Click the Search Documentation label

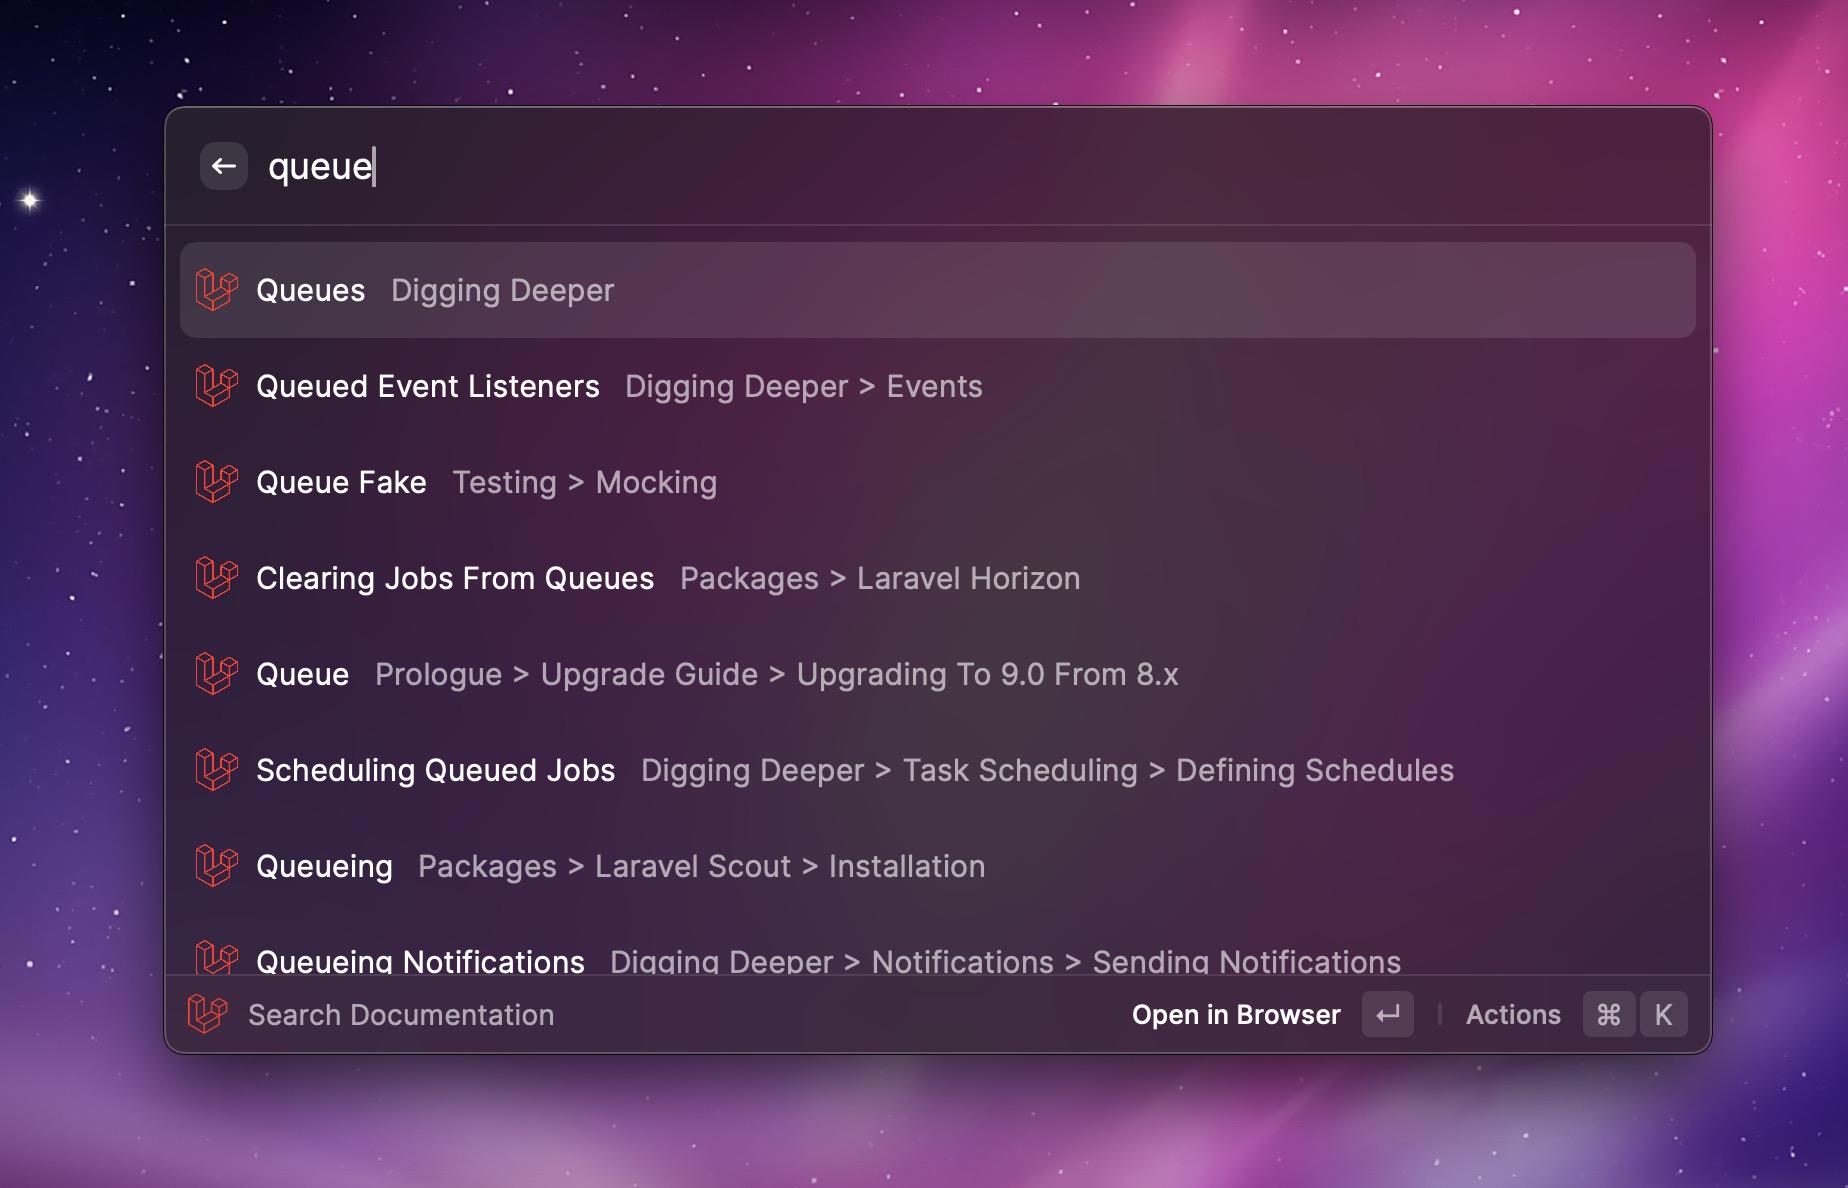[401, 1014]
